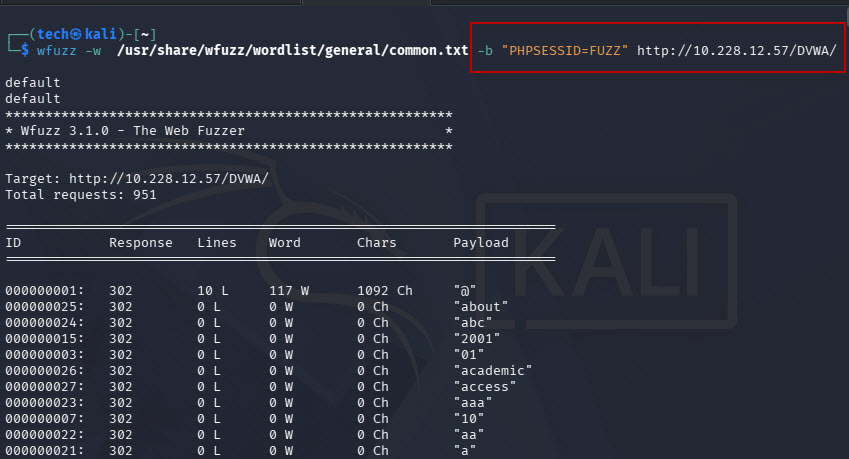
Task: Click the tech㉿kali prompt text
Action: 77,34
